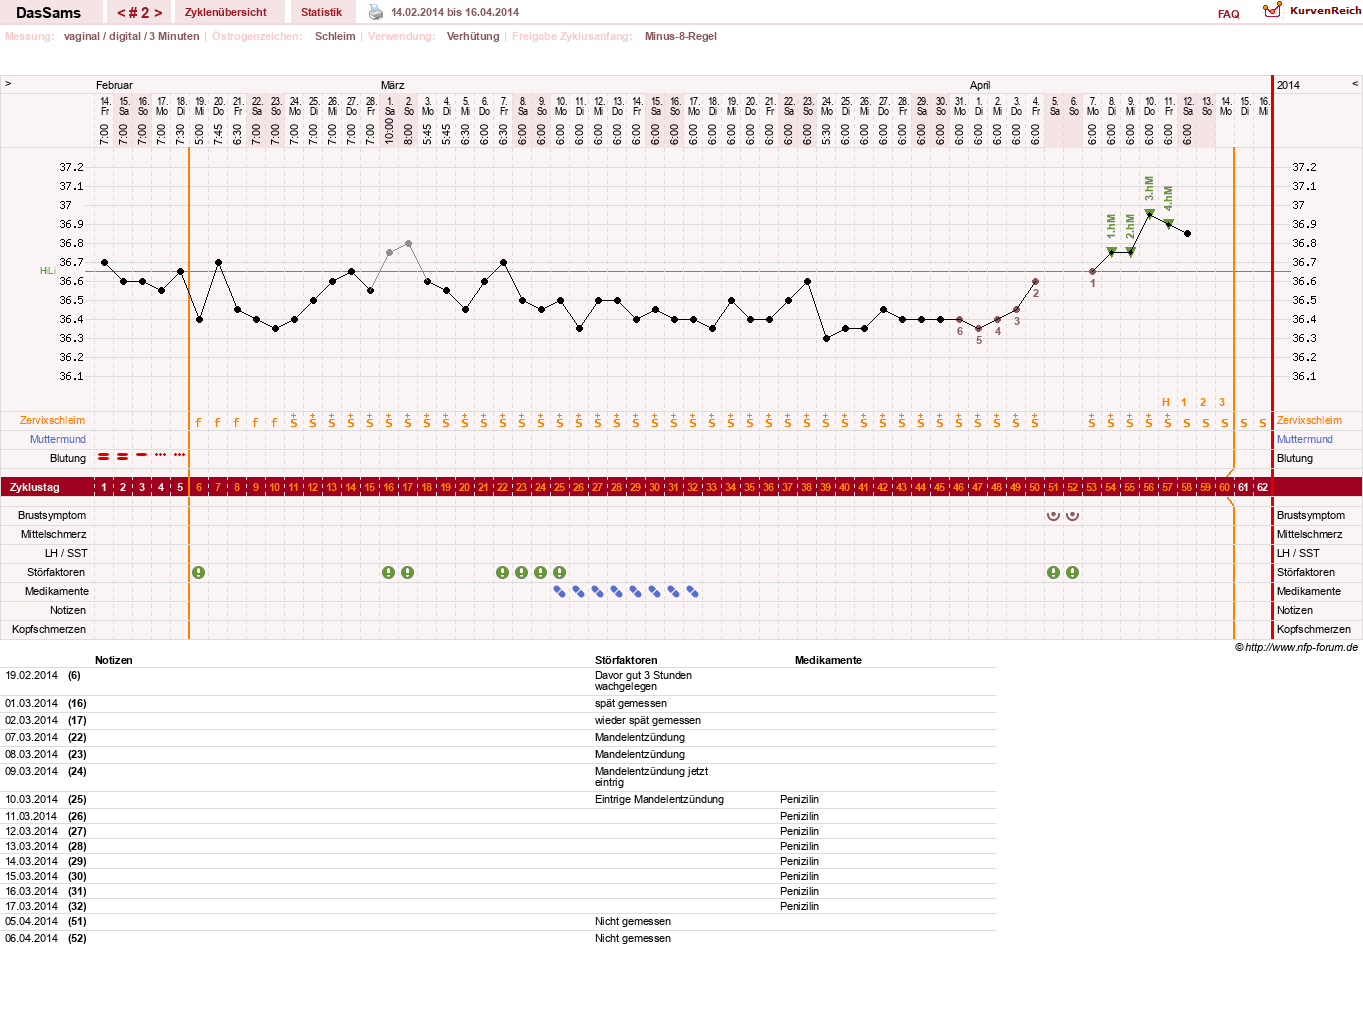1363x1027 pixels.
Task: Click the Störfaktoren icon on cycle day 16
Action: click(389, 573)
